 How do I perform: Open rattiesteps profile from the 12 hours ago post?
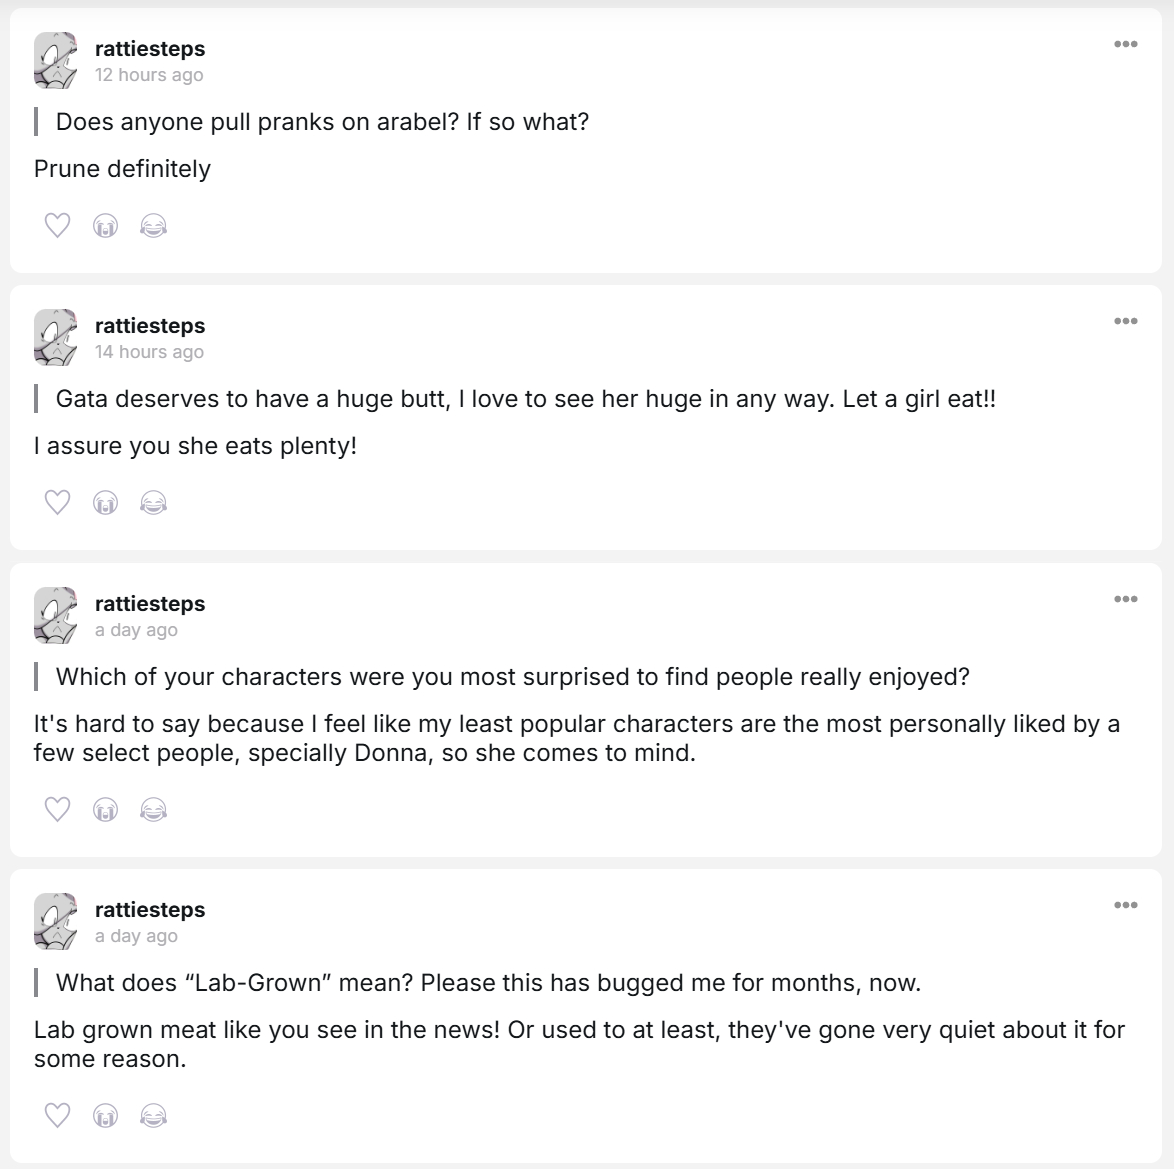click(150, 48)
